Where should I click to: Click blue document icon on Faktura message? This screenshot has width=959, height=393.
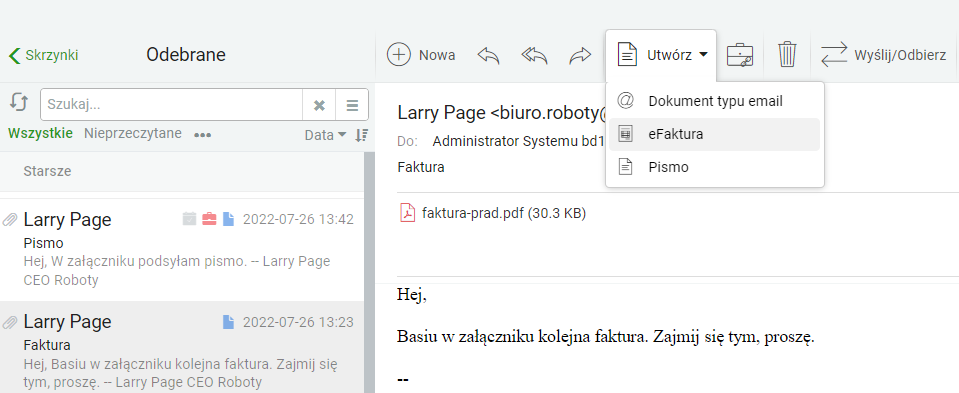click(229, 321)
